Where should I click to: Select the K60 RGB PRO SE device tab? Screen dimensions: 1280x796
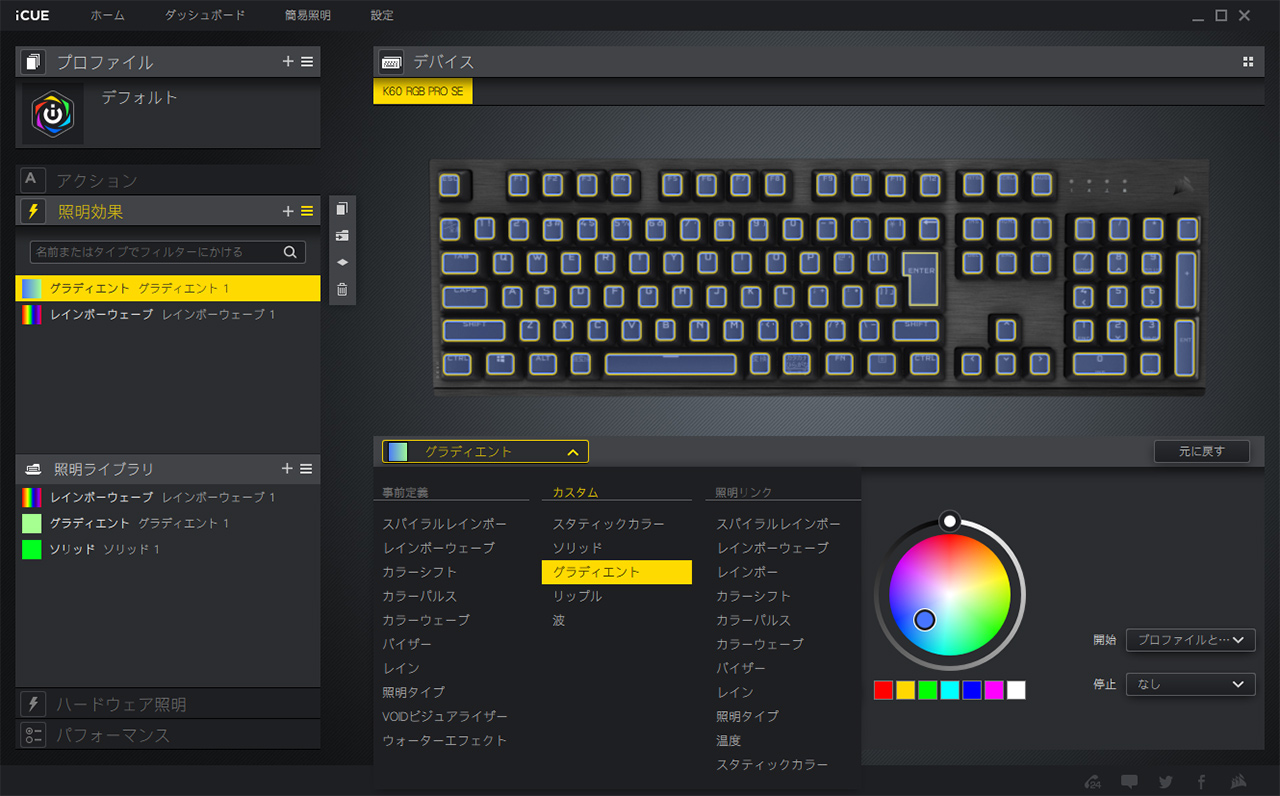click(423, 92)
